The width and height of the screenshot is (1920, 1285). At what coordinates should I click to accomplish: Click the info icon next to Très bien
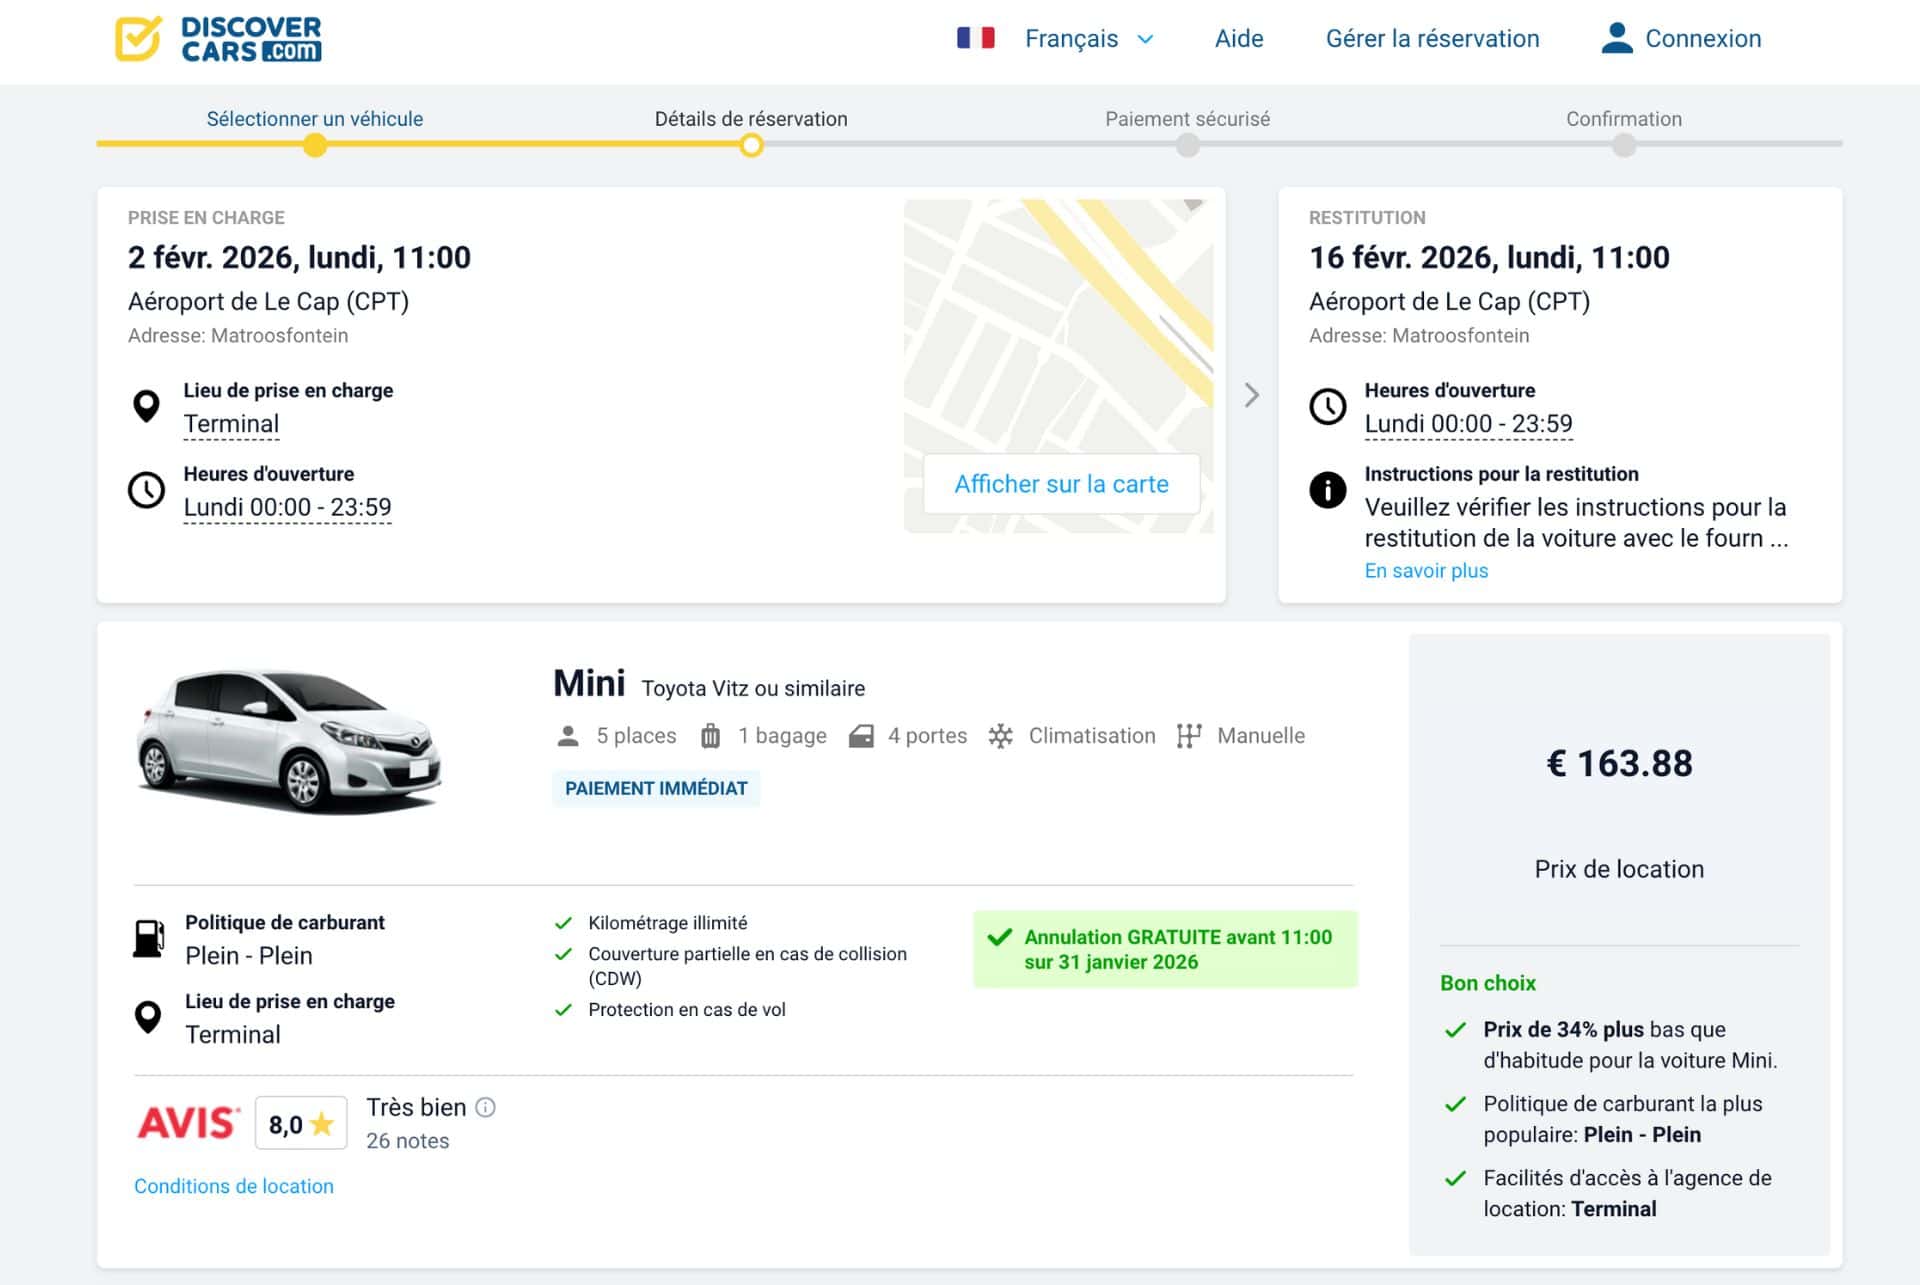(x=487, y=1105)
